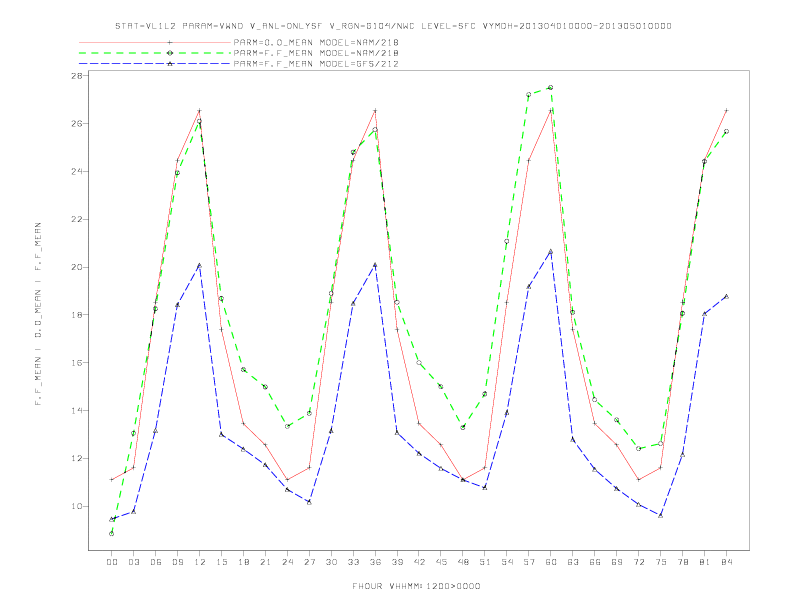This screenshot has height=612, width=792.
Task: Click x-axis tick label 09
Action: pyautogui.click(x=177, y=562)
